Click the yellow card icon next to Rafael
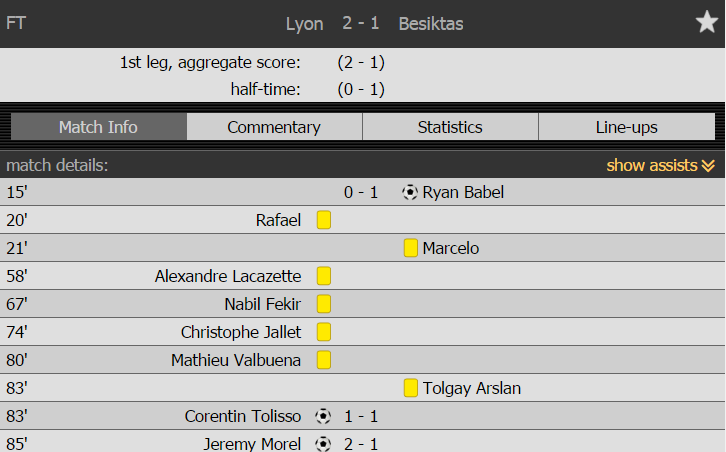 324,220
